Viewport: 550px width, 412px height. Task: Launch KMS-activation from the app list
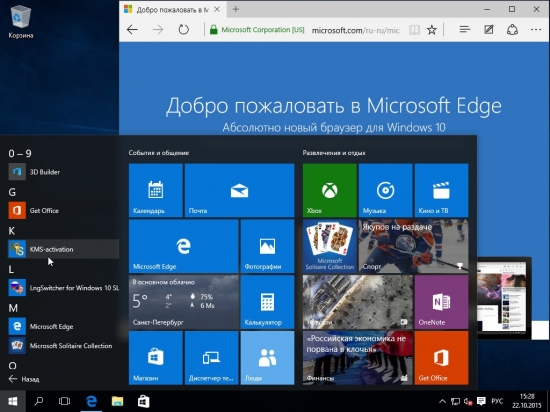coord(63,249)
